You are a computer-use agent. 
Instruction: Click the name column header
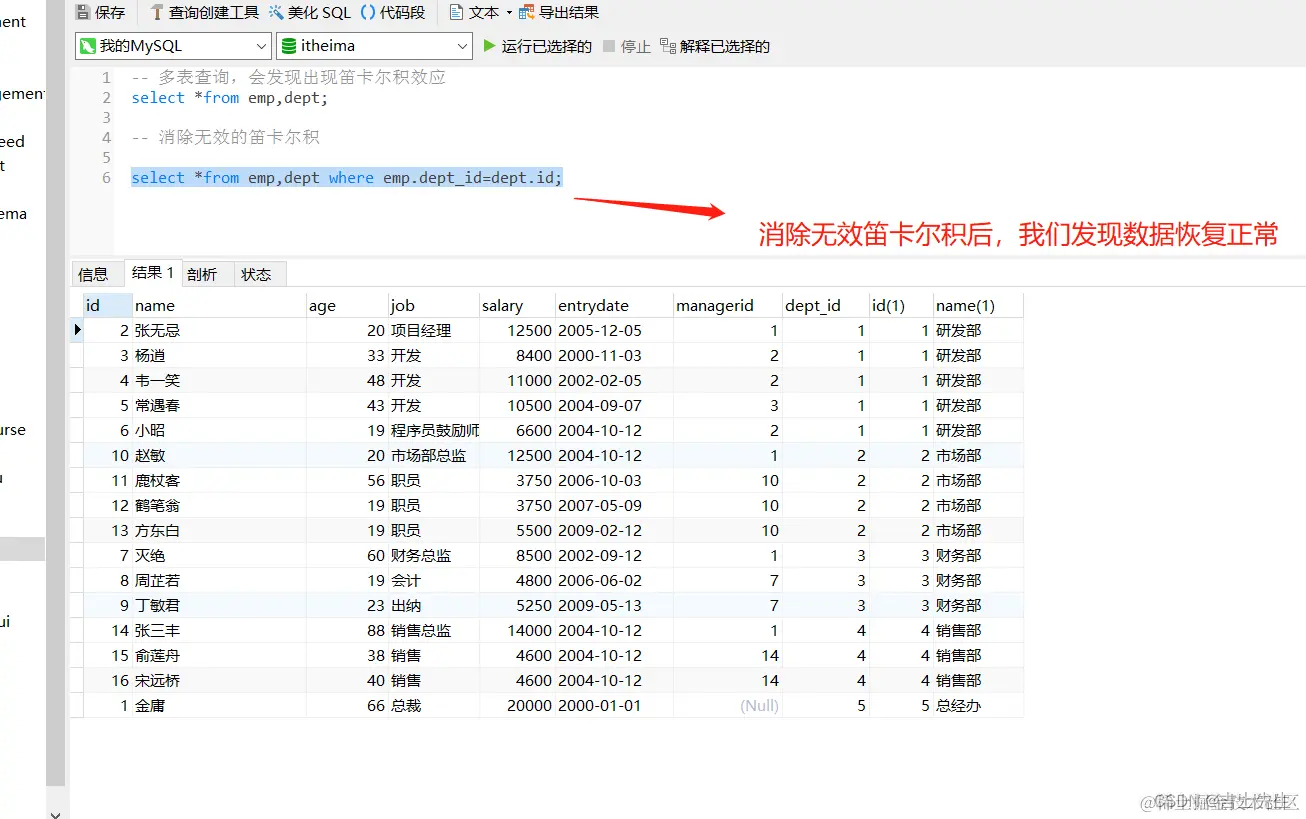click(219, 306)
